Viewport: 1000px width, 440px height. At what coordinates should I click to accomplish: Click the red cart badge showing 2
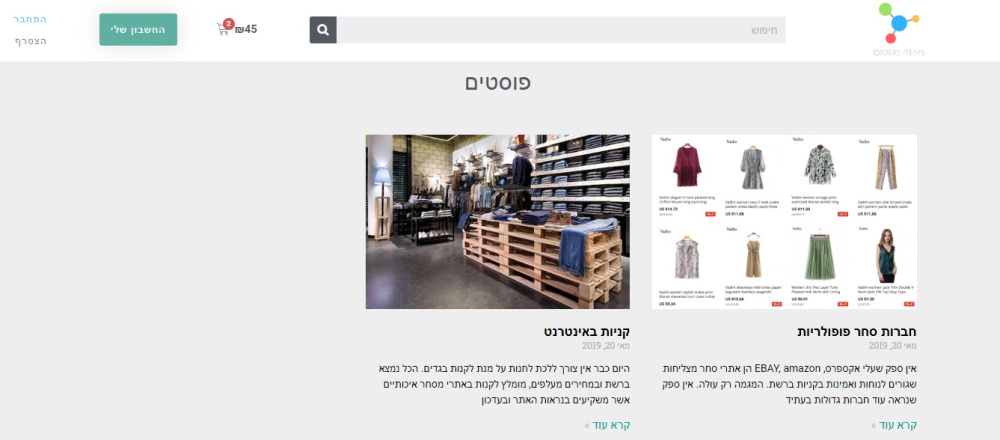click(x=229, y=24)
